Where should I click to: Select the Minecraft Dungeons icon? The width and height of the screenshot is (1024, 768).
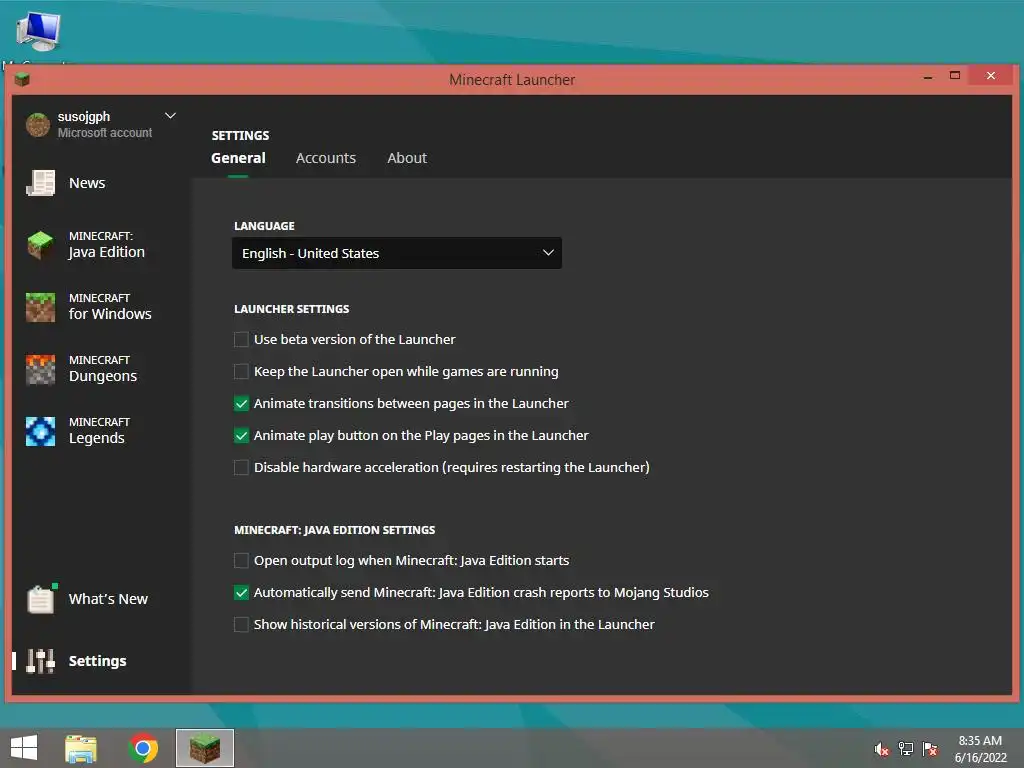click(x=40, y=369)
